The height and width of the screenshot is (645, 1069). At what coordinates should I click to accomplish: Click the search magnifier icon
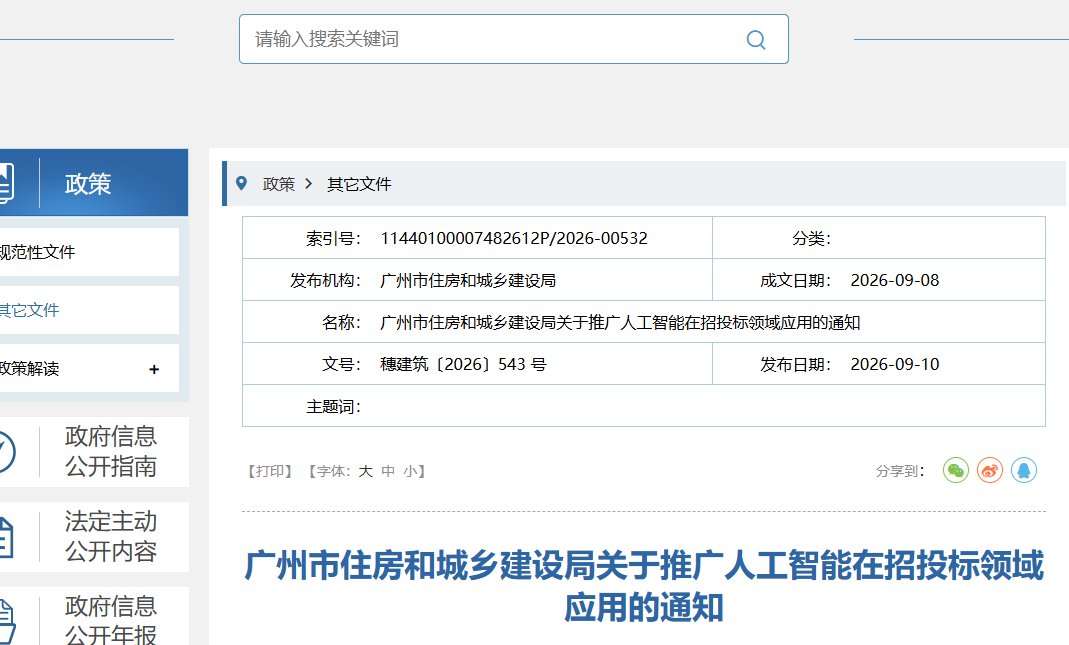pyautogui.click(x=755, y=40)
